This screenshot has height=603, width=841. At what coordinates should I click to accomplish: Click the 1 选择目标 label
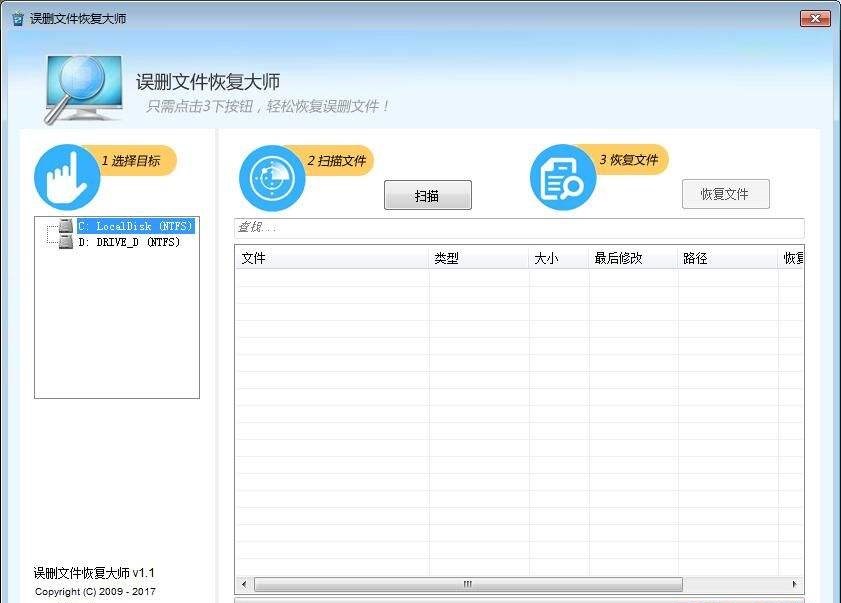tap(131, 160)
